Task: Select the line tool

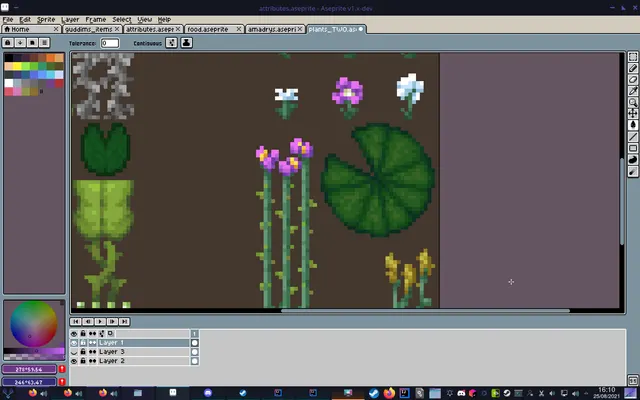Action: point(633,137)
